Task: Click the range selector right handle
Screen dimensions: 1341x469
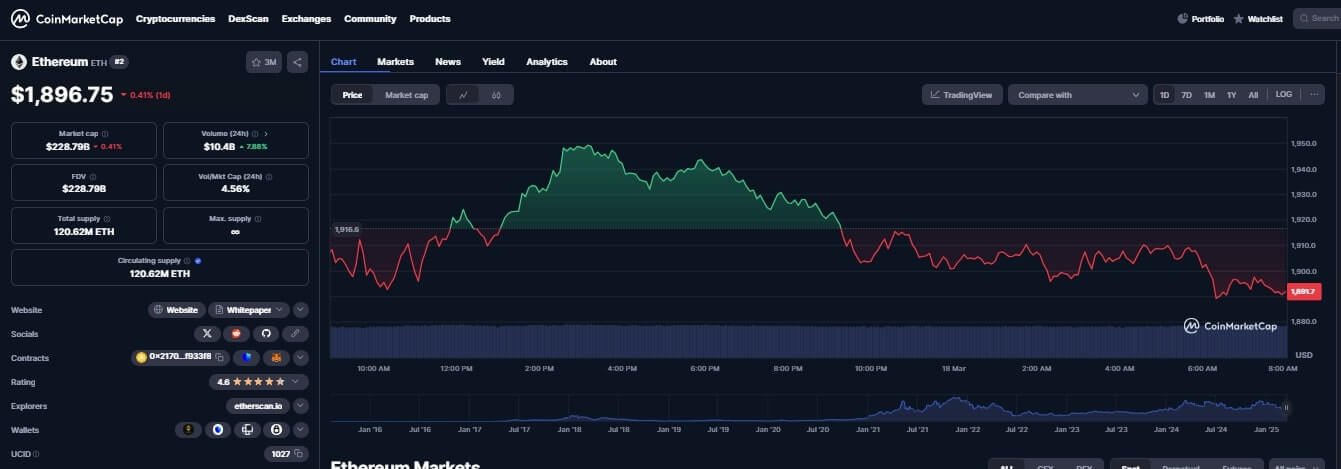Action: pyautogui.click(x=1286, y=407)
